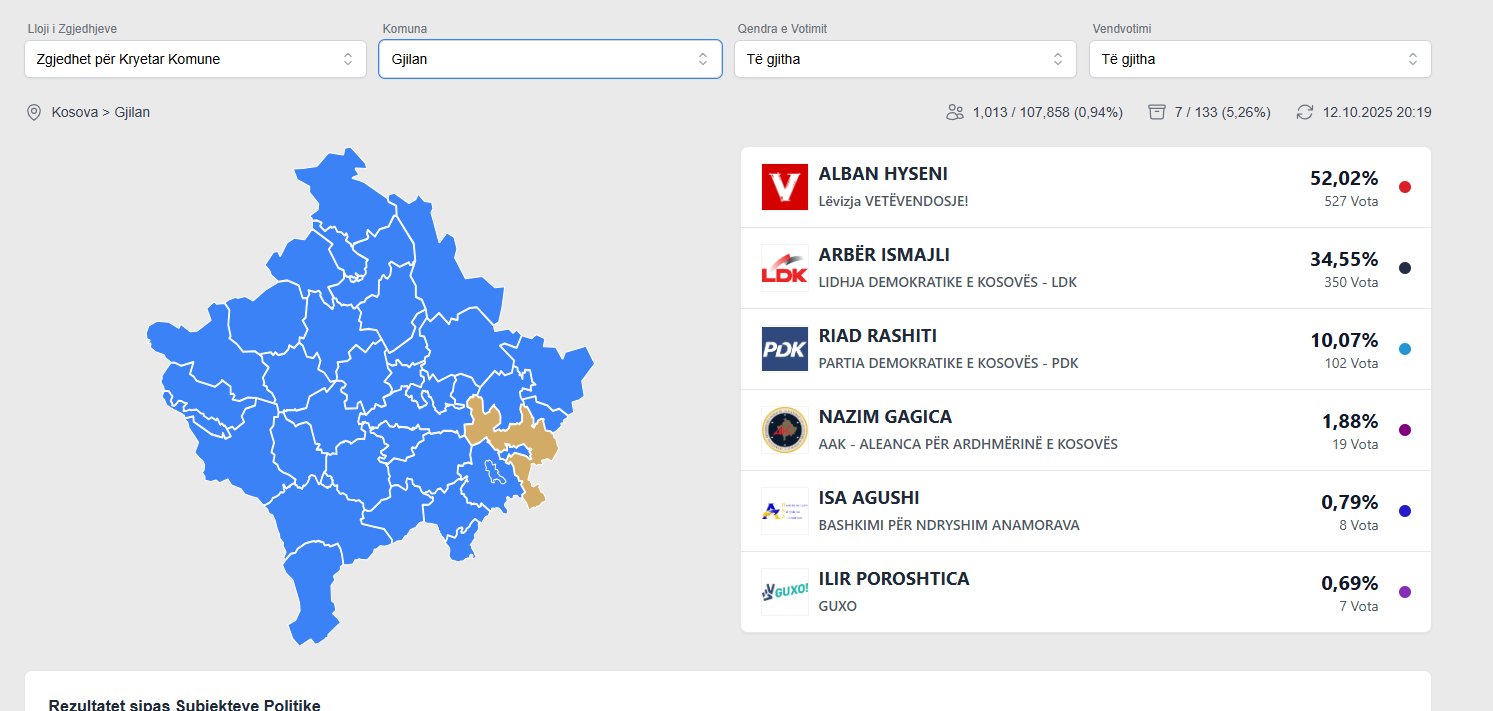Click the location pin icon
Viewport: 1493px width, 711px height.
pos(34,112)
